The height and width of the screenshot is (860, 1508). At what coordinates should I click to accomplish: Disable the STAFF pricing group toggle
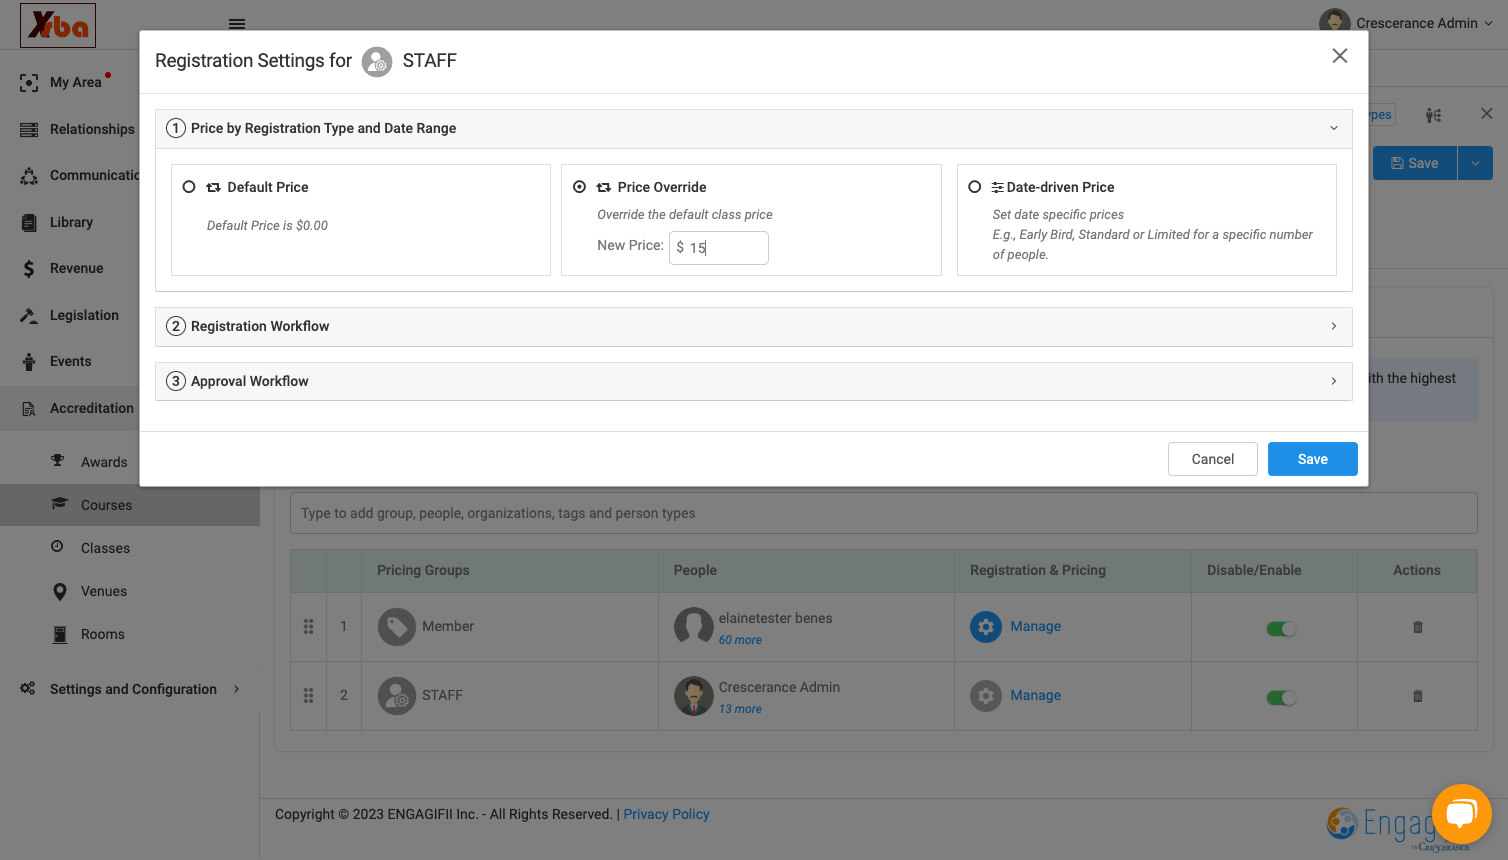[1281, 698]
